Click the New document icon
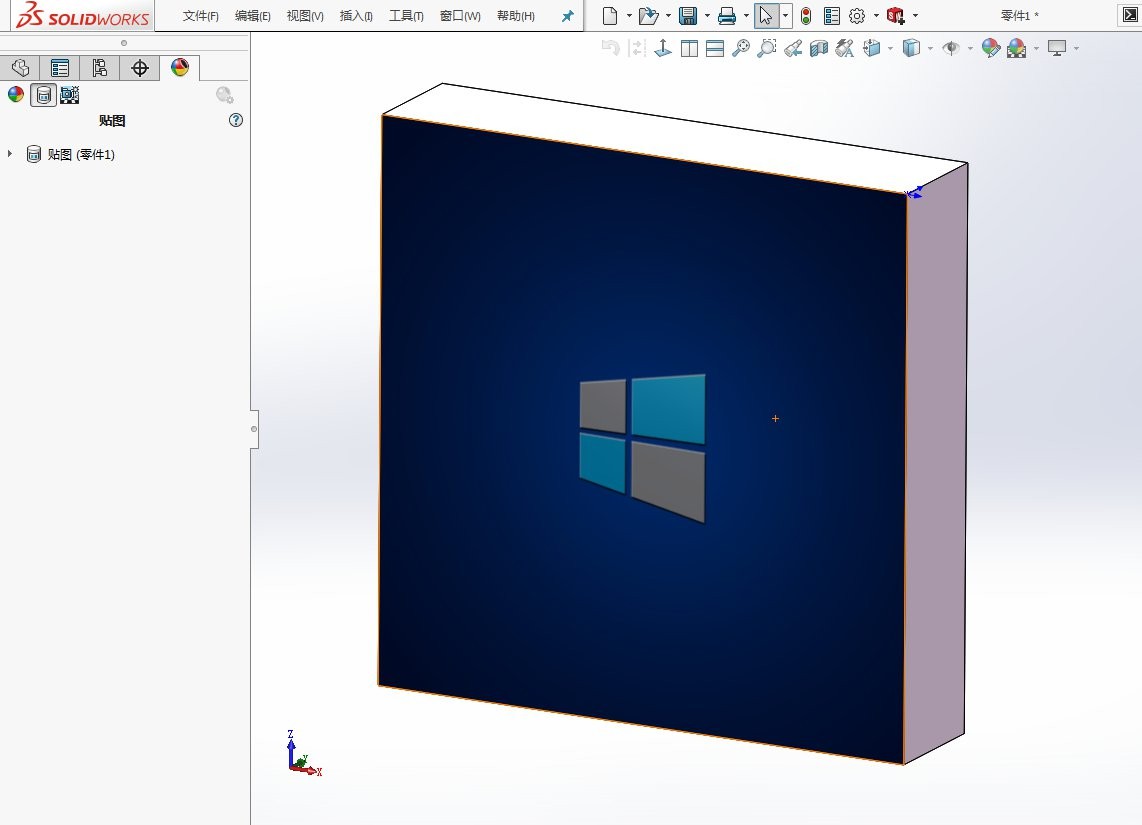1142x825 pixels. coord(610,15)
